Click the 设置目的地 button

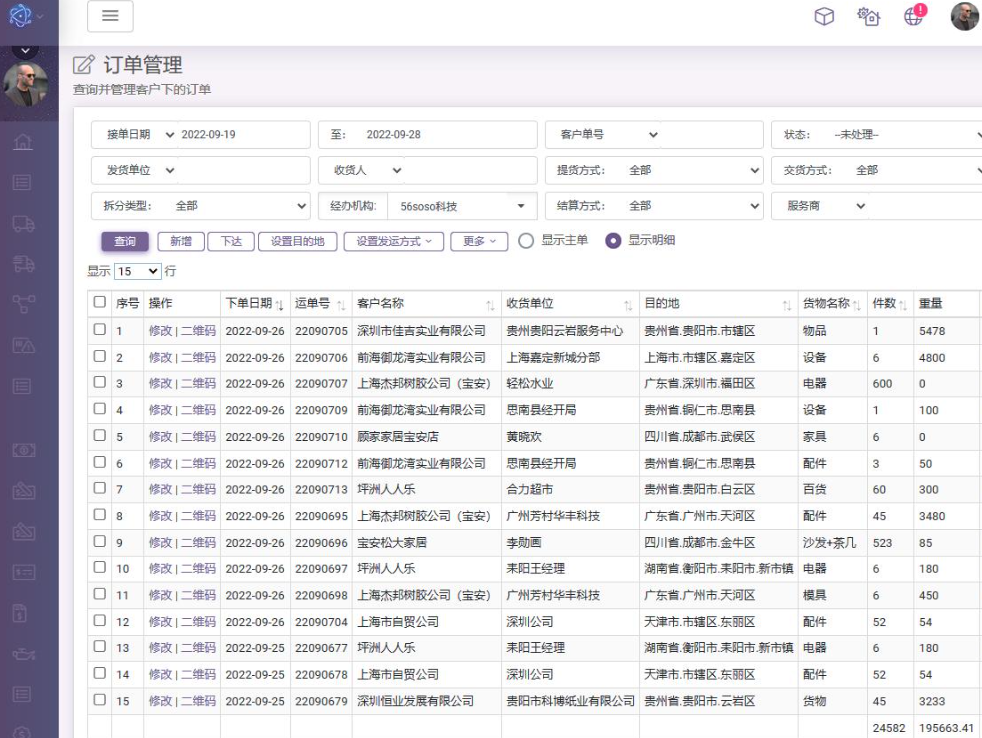tap(297, 242)
